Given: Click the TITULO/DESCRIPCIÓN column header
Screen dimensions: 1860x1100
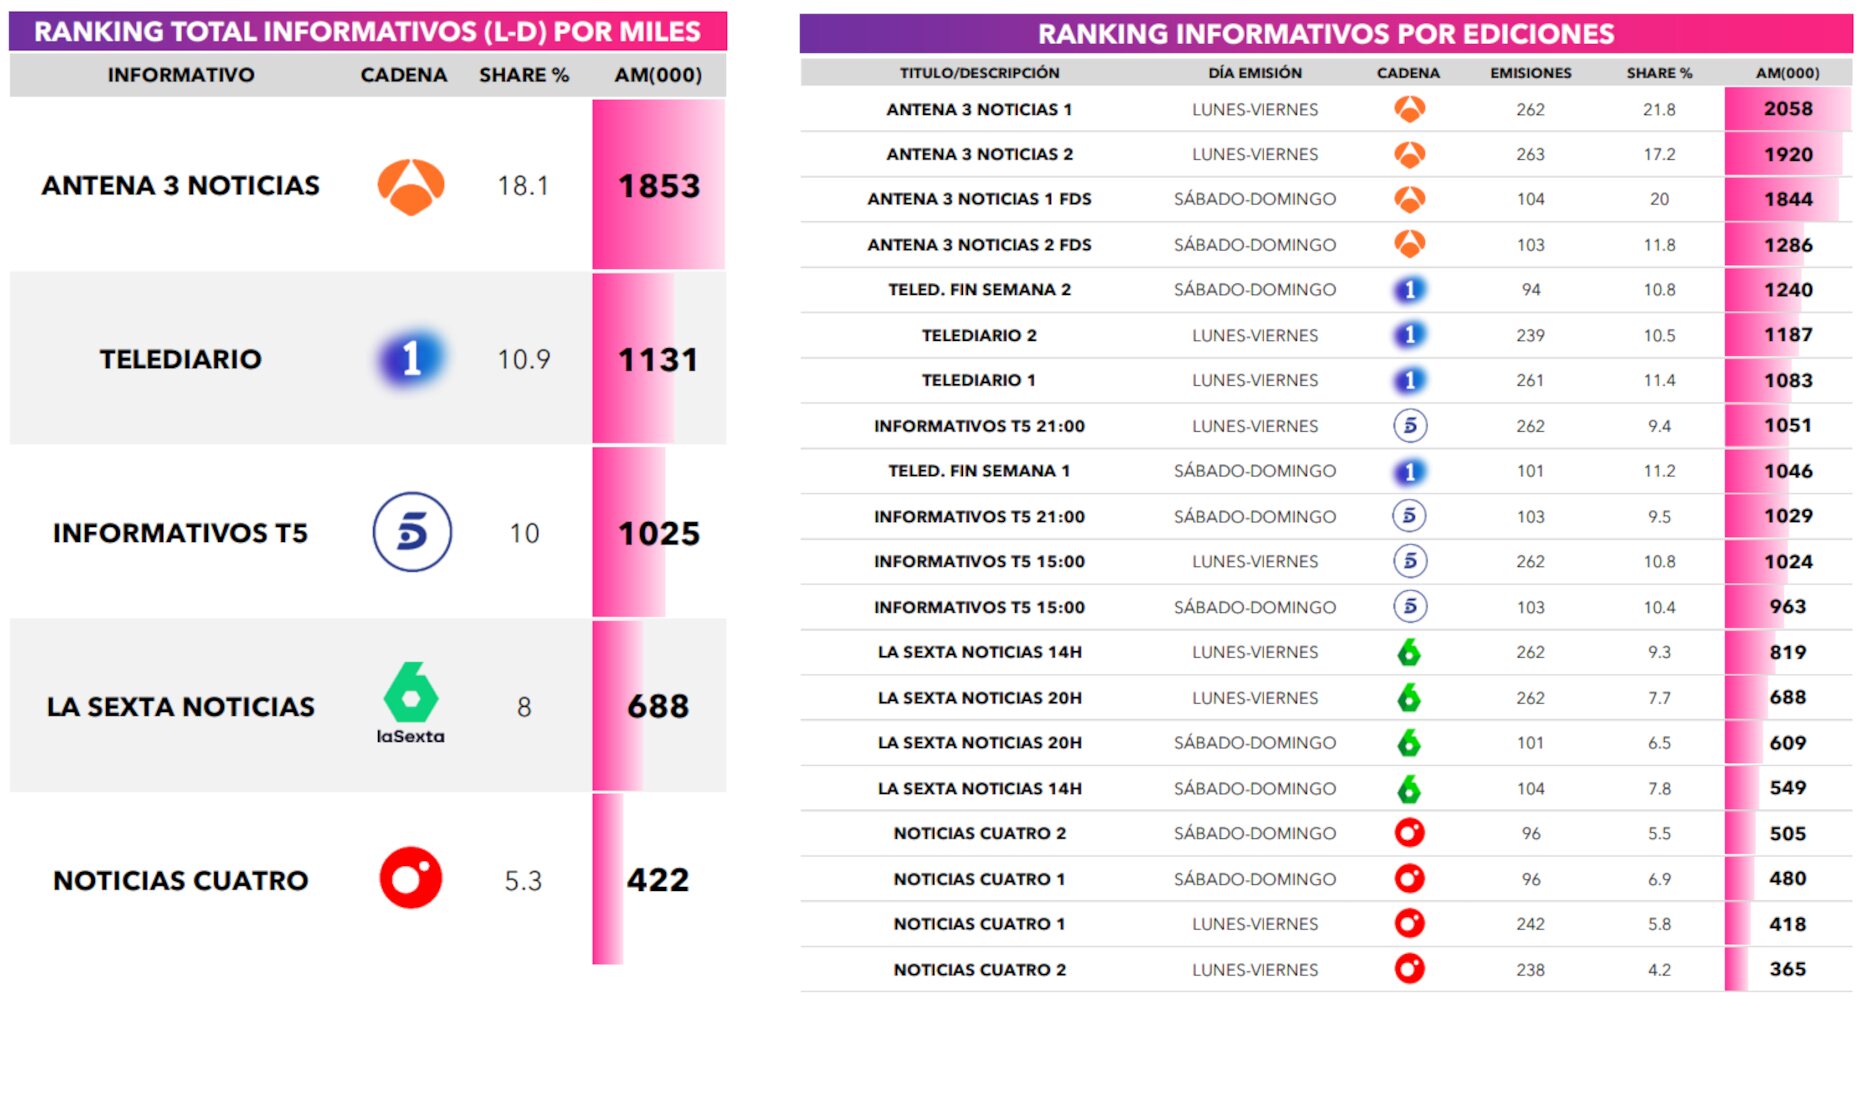Looking at the screenshot, I should pyautogui.click(x=979, y=73).
